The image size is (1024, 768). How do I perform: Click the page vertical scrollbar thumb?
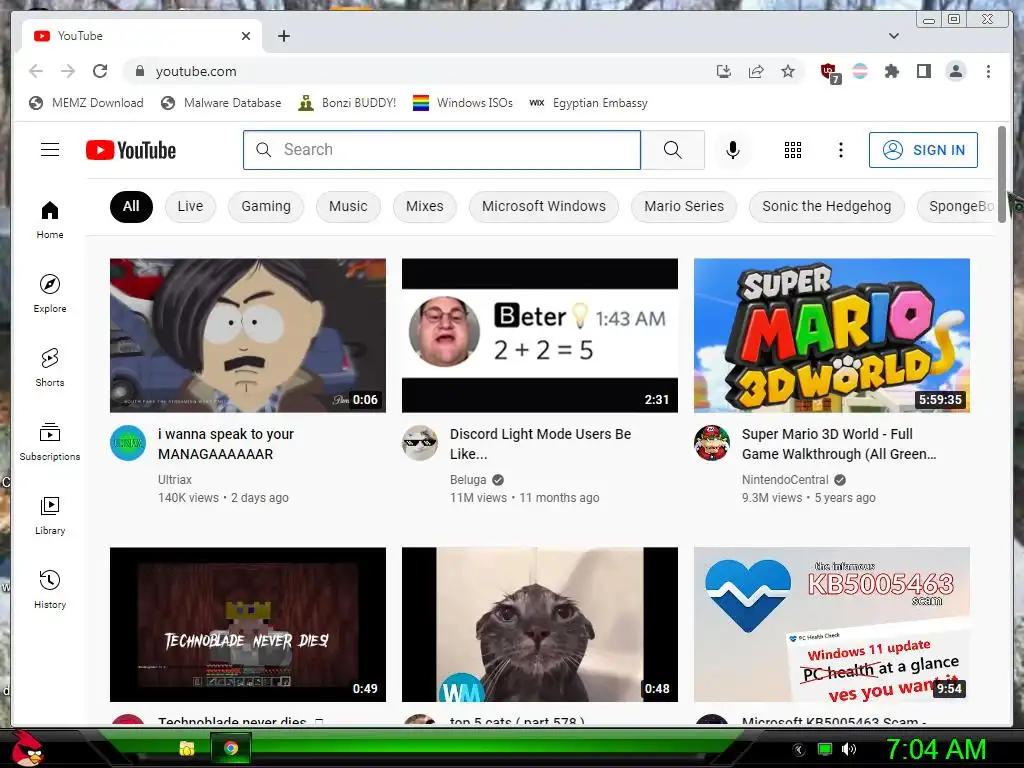pos(1002,174)
